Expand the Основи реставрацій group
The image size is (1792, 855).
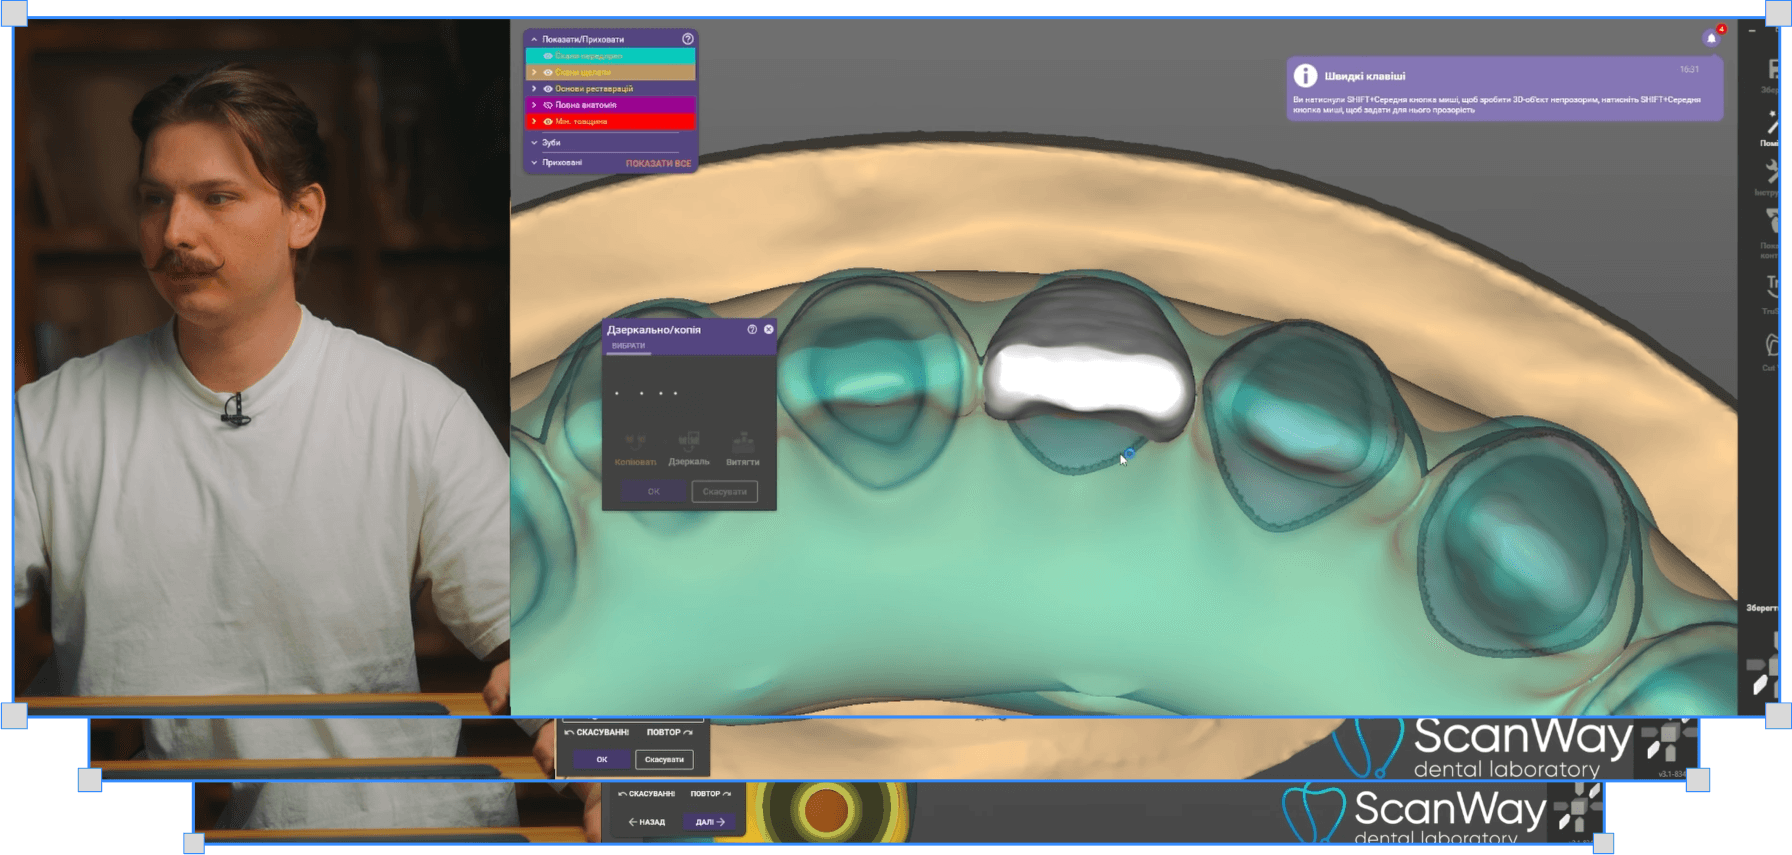[x=534, y=89]
